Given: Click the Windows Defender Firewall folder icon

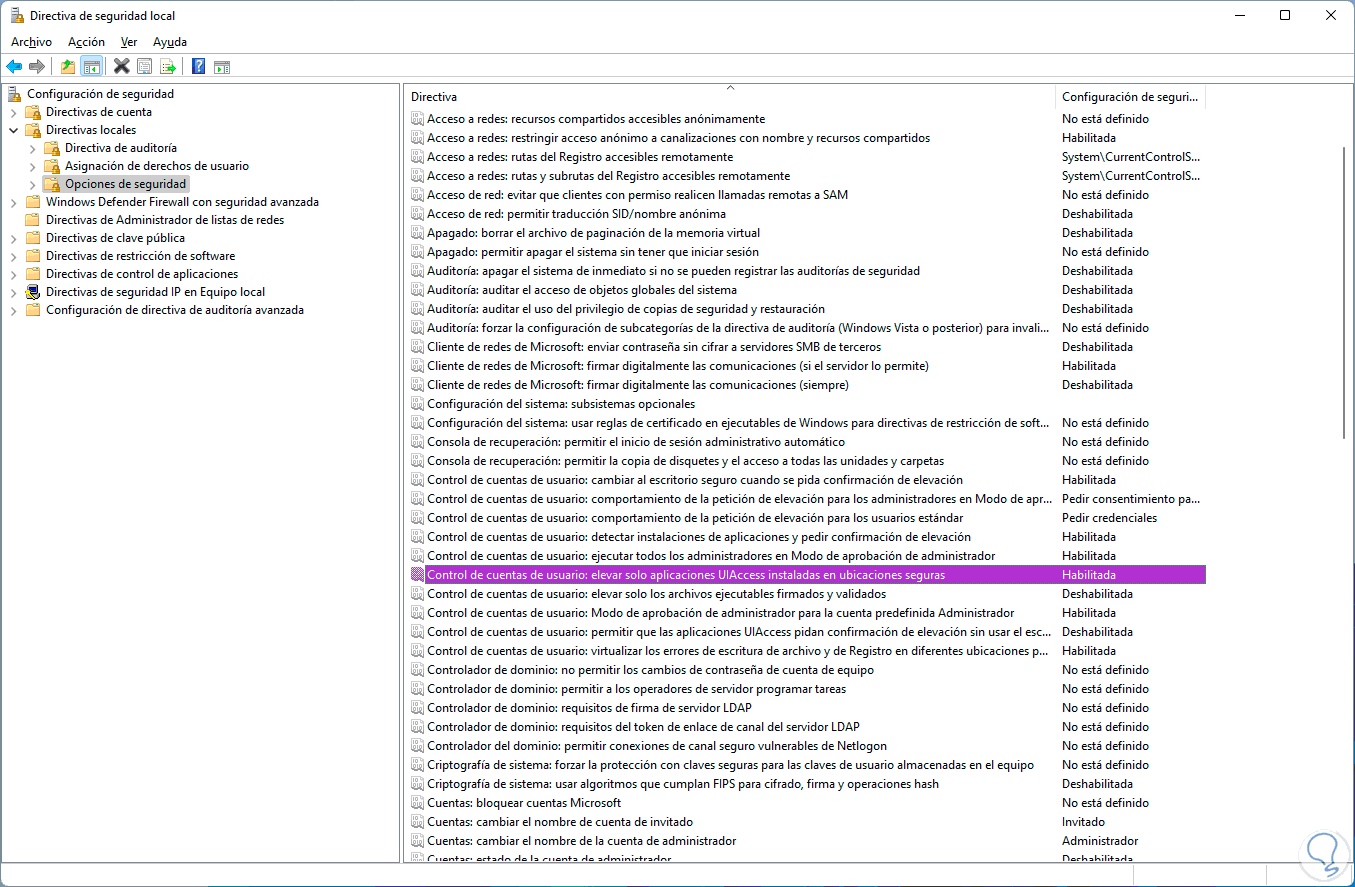Looking at the screenshot, I should click(33, 202).
